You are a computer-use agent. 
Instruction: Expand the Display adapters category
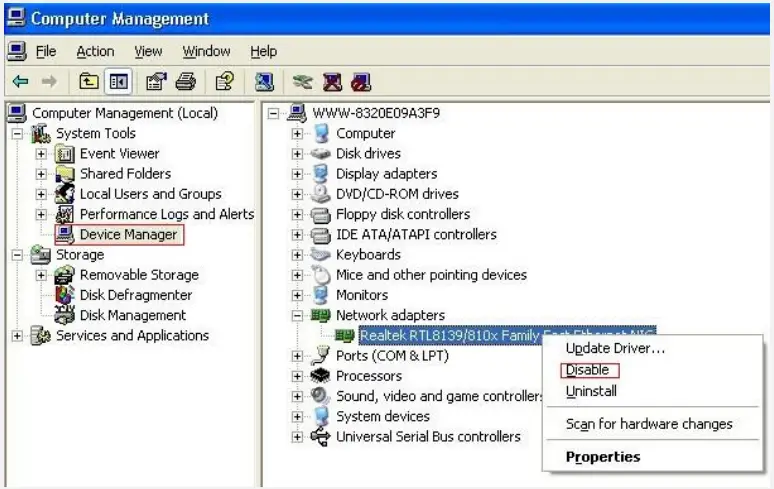coord(297,174)
